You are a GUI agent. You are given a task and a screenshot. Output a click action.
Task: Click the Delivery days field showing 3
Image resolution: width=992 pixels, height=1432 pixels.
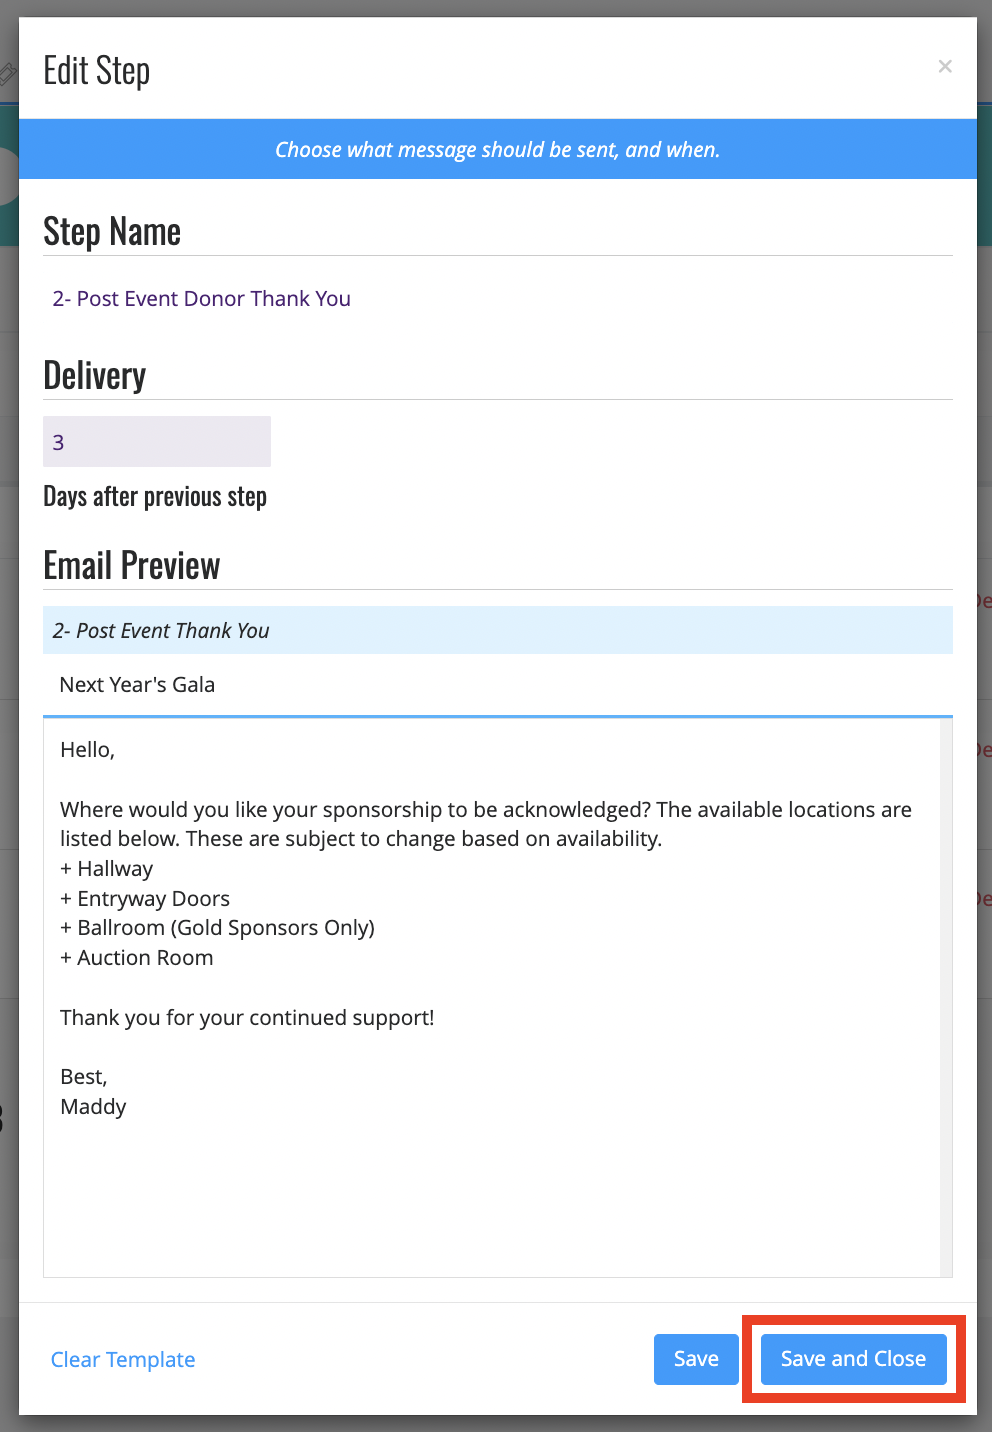click(157, 442)
